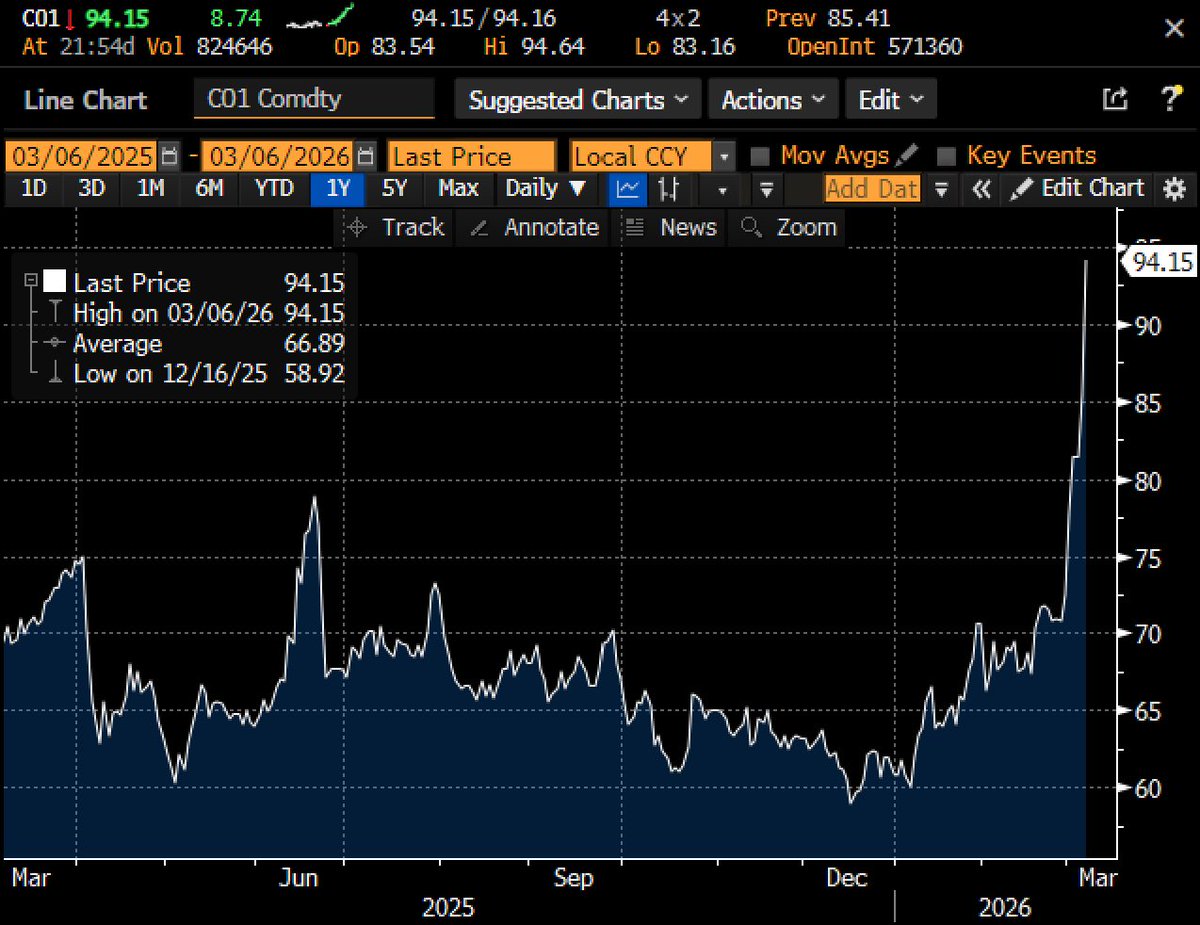The height and width of the screenshot is (925, 1200).
Task: Open the Edit dropdown menu
Action: point(891,100)
